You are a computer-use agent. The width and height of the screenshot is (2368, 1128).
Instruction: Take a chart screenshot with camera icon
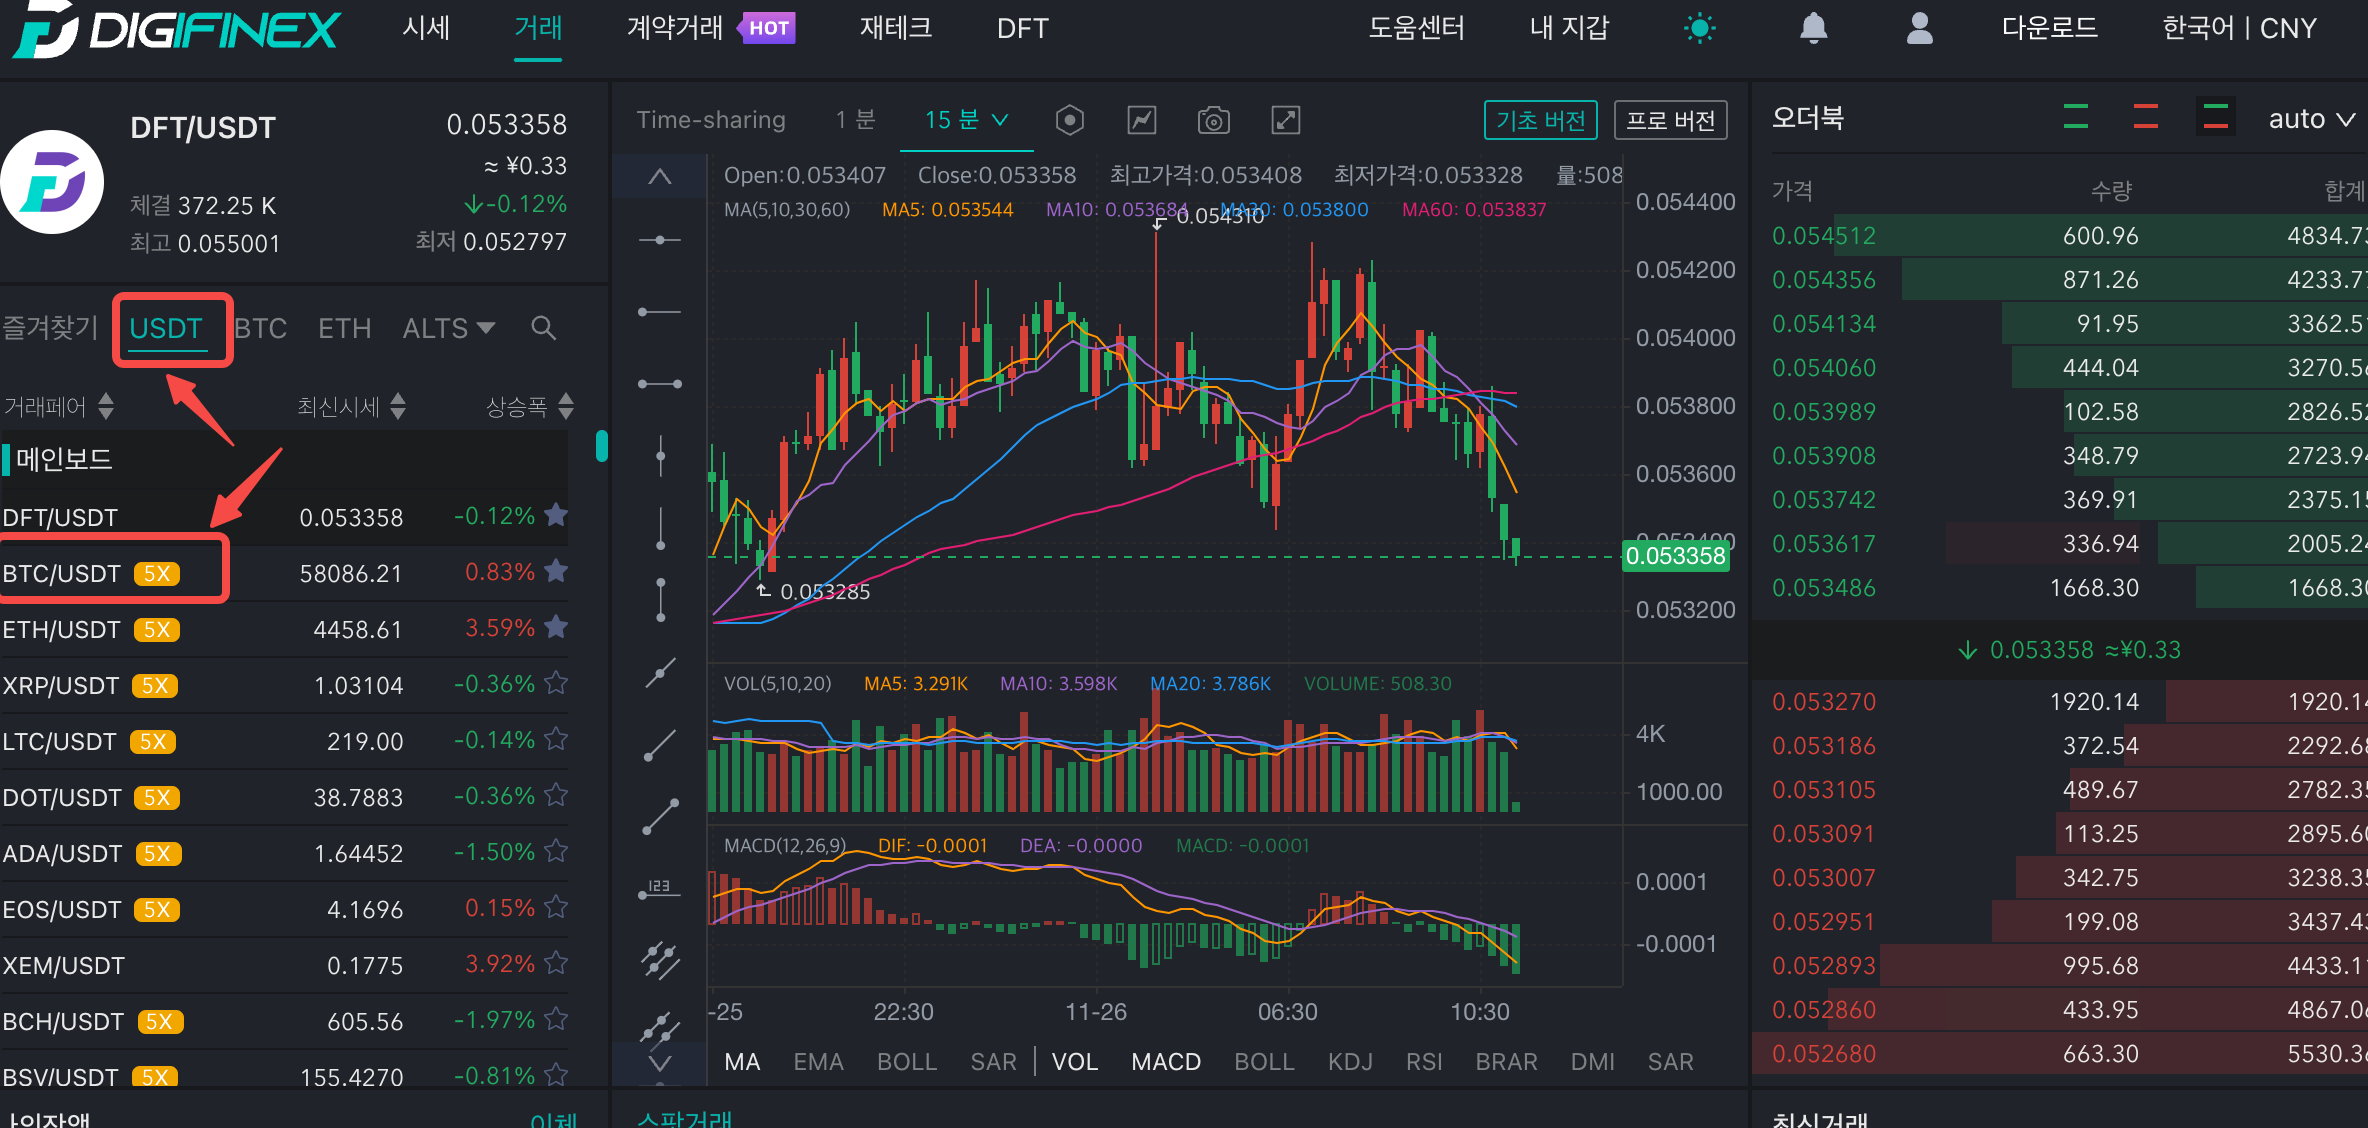pos(1214,120)
